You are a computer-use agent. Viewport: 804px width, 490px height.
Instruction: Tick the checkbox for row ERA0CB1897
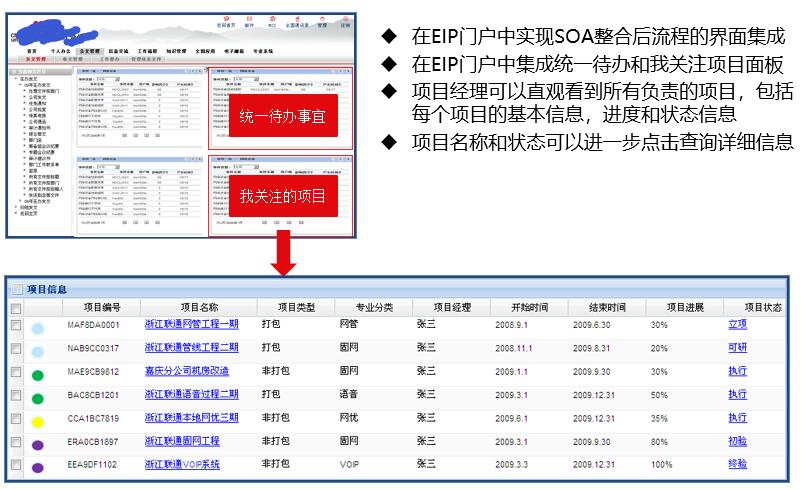pos(16,442)
